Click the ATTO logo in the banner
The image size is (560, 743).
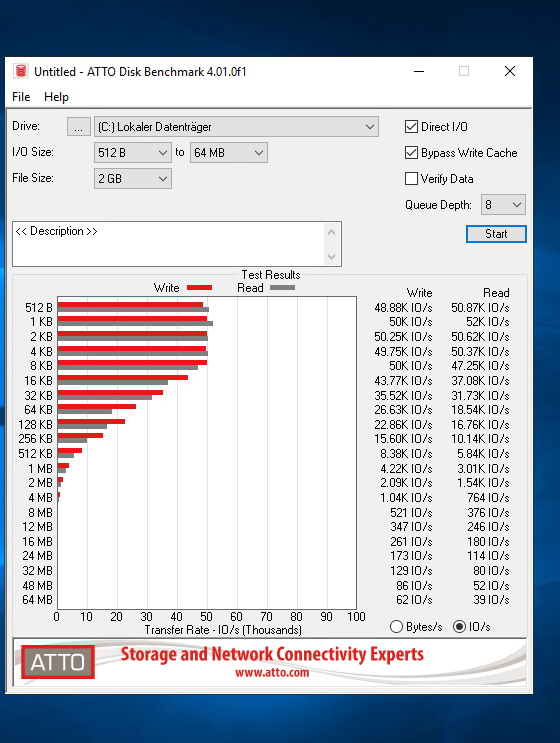[x=57, y=662]
